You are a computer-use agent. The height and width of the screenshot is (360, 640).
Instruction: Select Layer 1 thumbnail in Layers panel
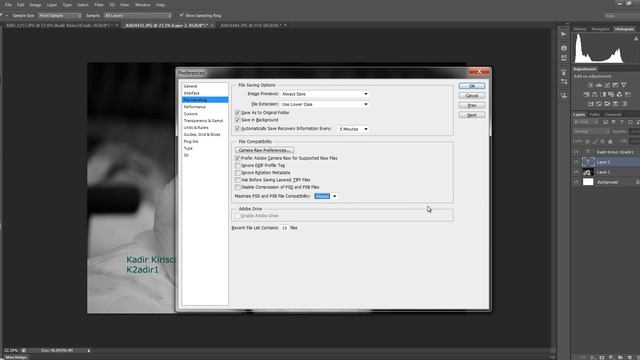(x=588, y=172)
